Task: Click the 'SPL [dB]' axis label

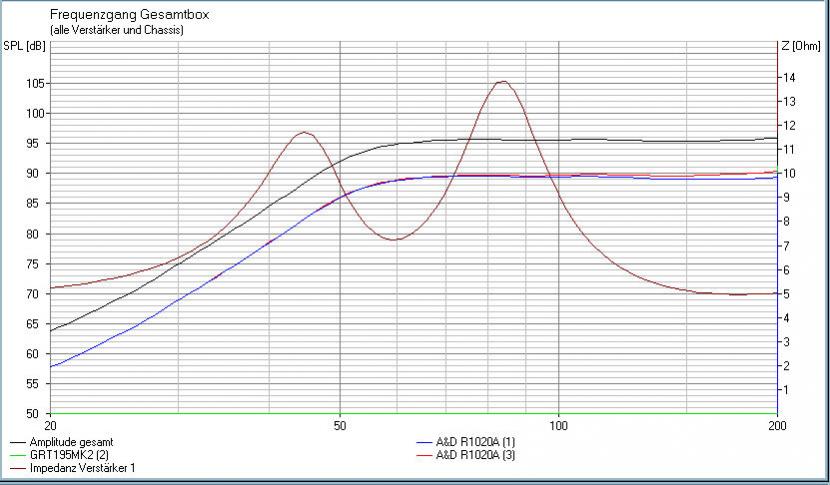Action: (x=24, y=46)
